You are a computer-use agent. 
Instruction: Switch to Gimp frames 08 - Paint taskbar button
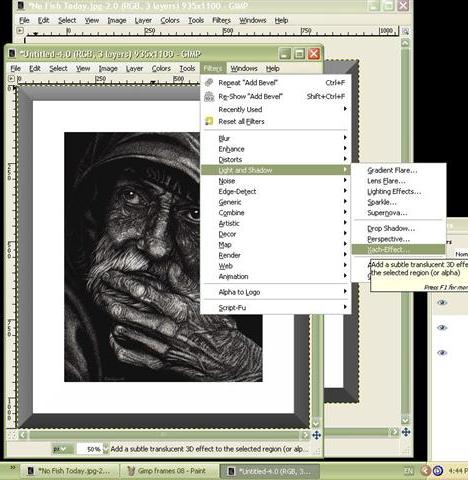[x=168, y=471]
